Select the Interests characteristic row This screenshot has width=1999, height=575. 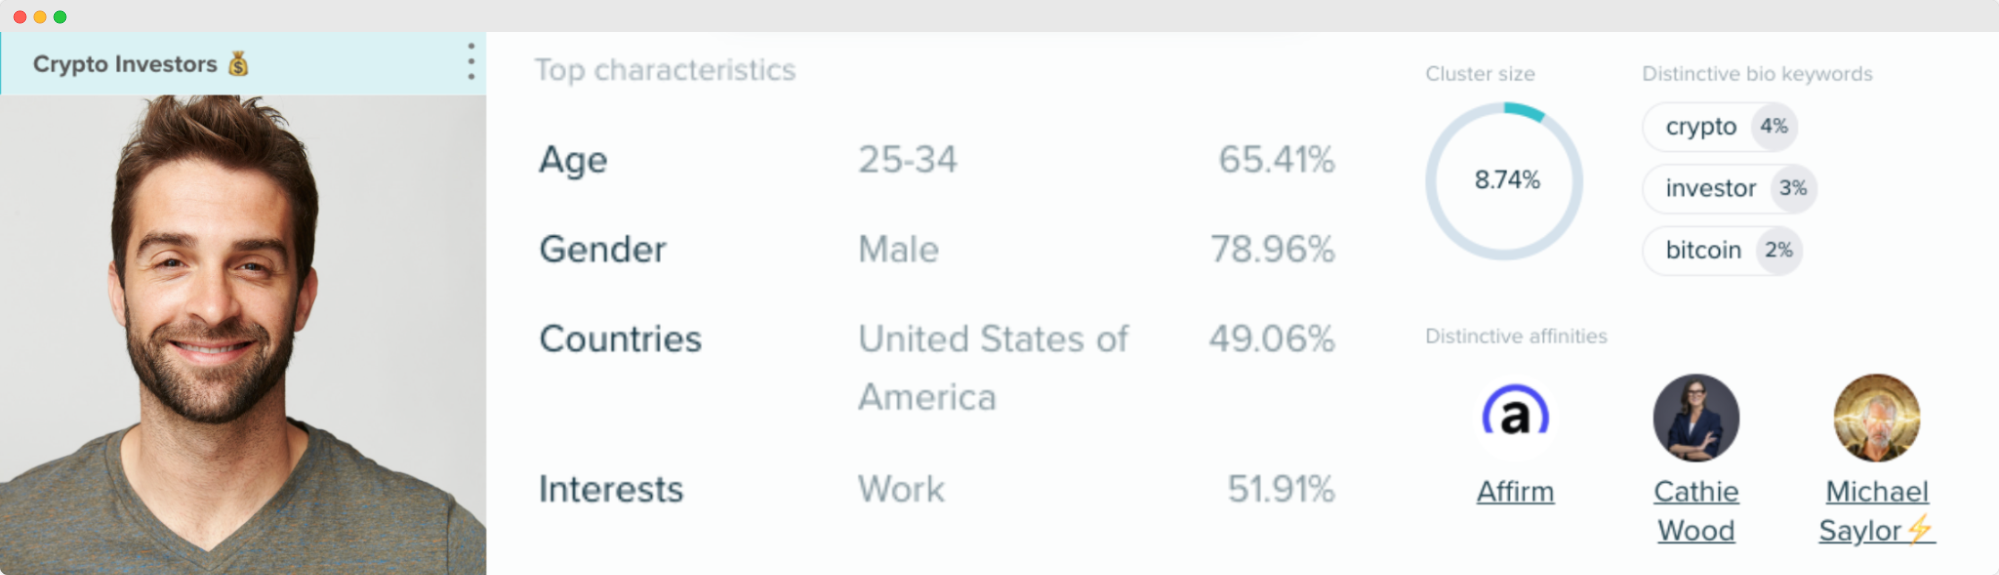(936, 489)
